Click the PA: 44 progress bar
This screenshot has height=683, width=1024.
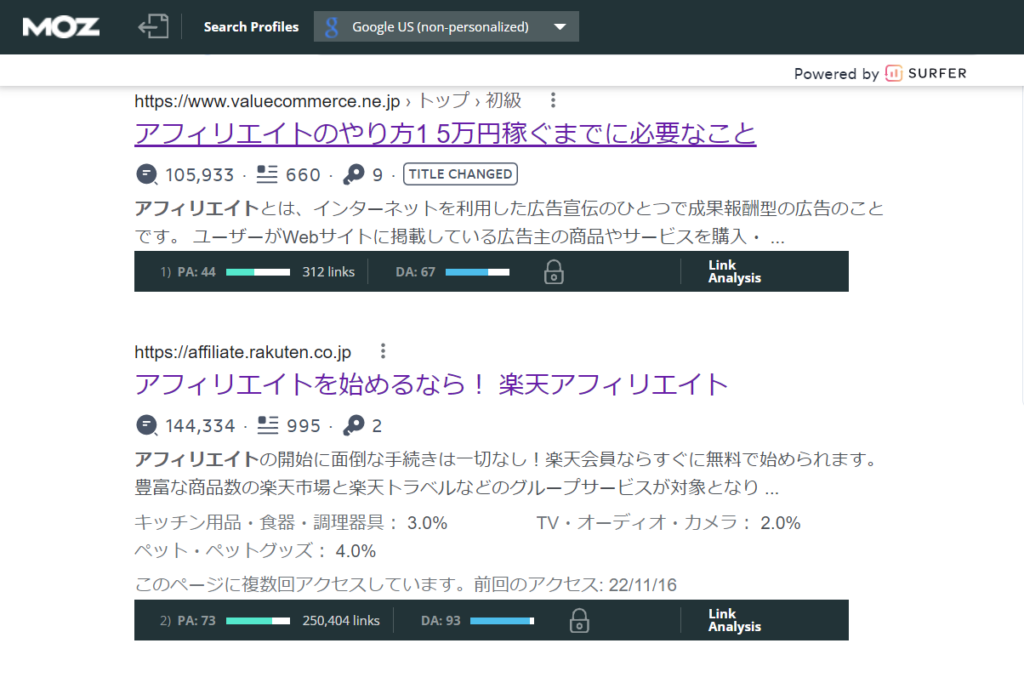pyautogui.click(x=258, y=272)
